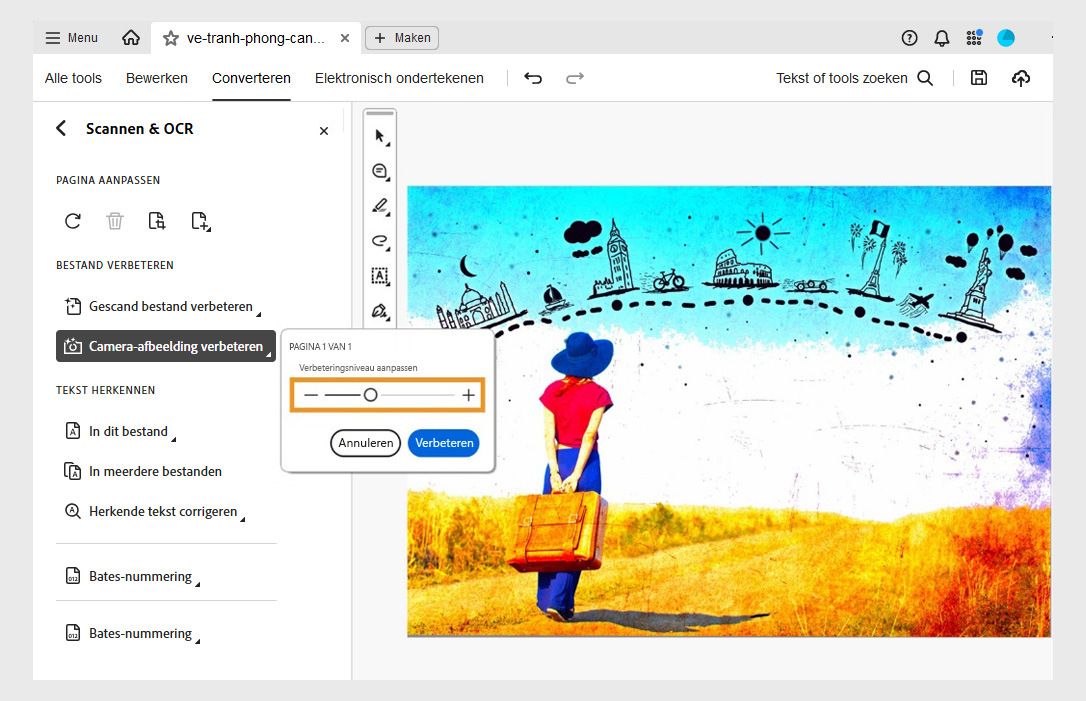The width and height of the screenshot is (1086, 701).
Task: Rotate the page with the rotate icon
Action: (72, 221)
